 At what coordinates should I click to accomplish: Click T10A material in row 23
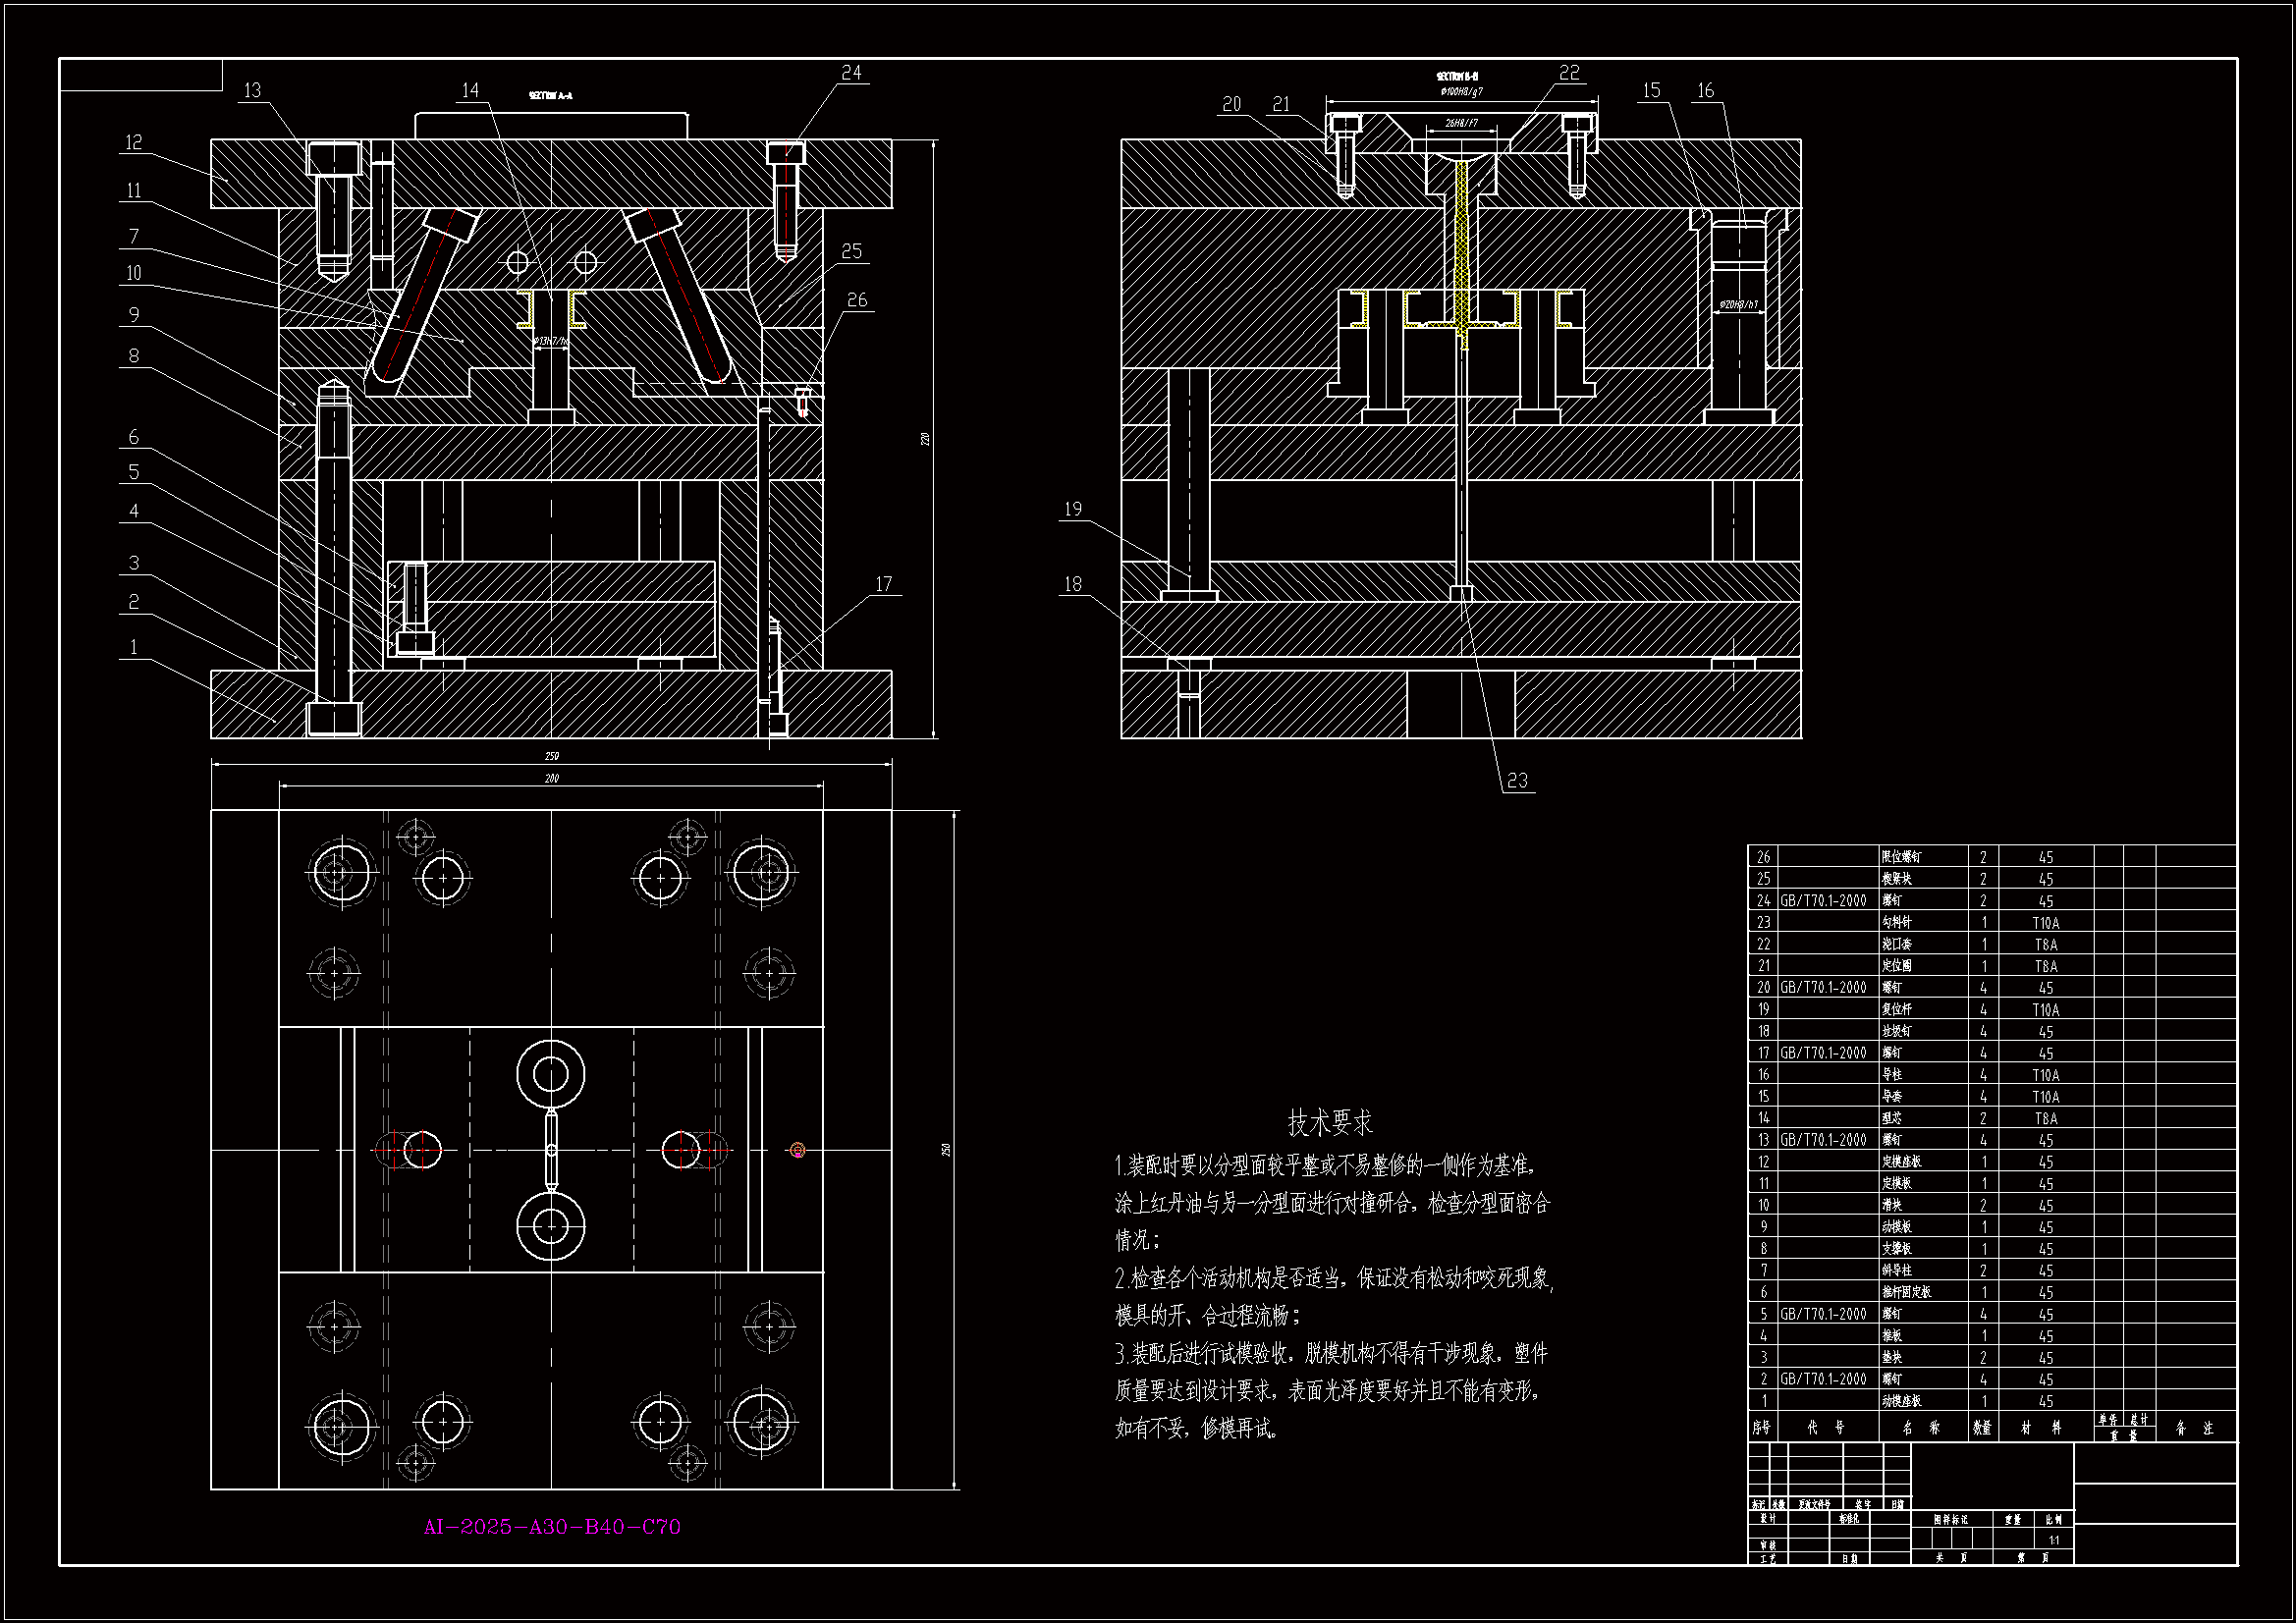point(2045,923)
